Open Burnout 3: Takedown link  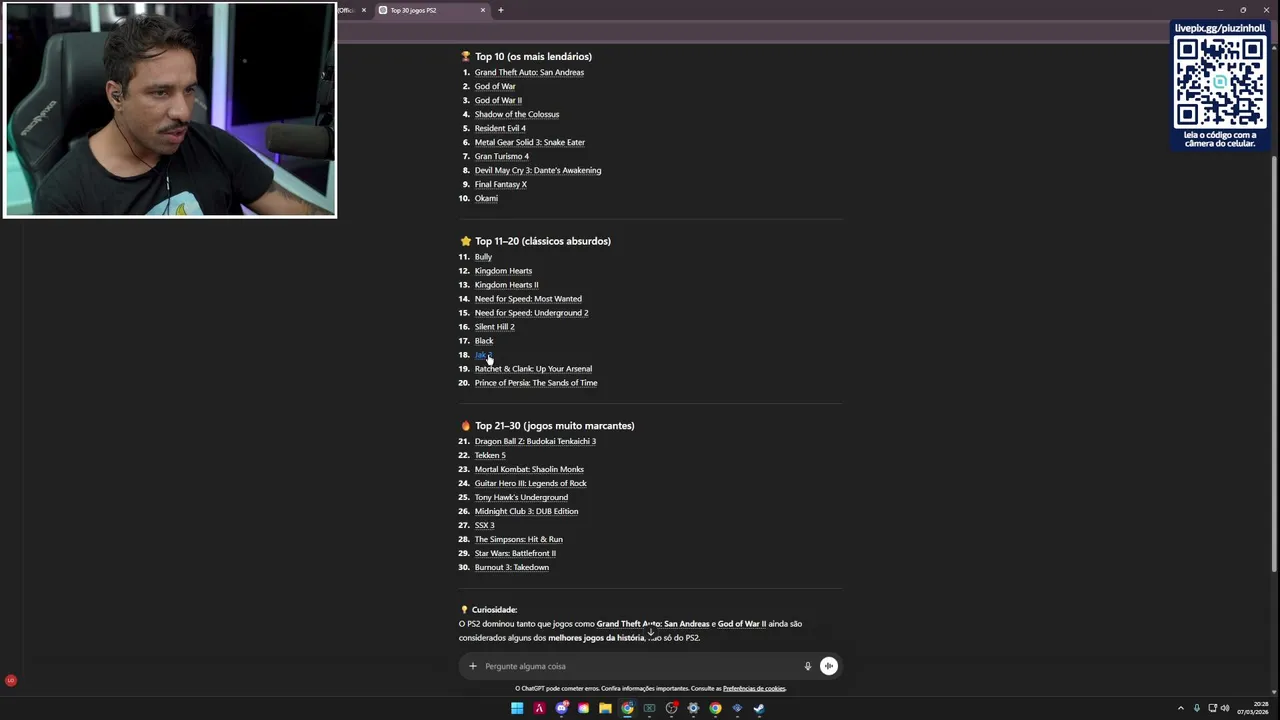[512, 567]
